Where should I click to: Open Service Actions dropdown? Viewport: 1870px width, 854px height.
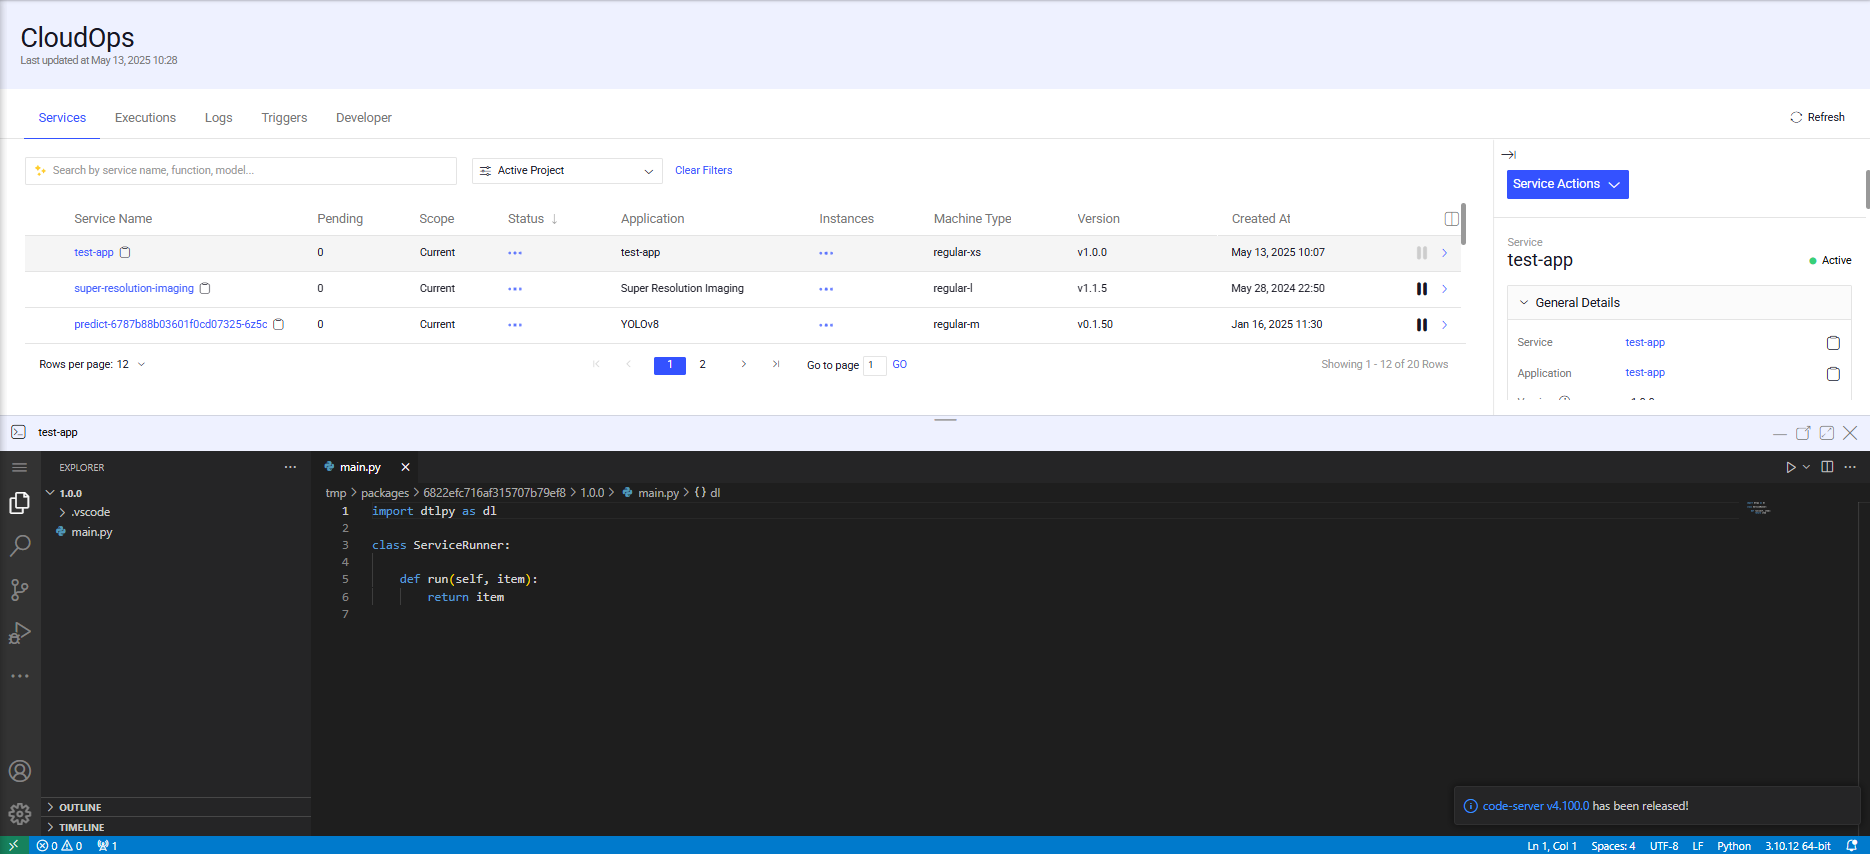[x=1567, y=184]
